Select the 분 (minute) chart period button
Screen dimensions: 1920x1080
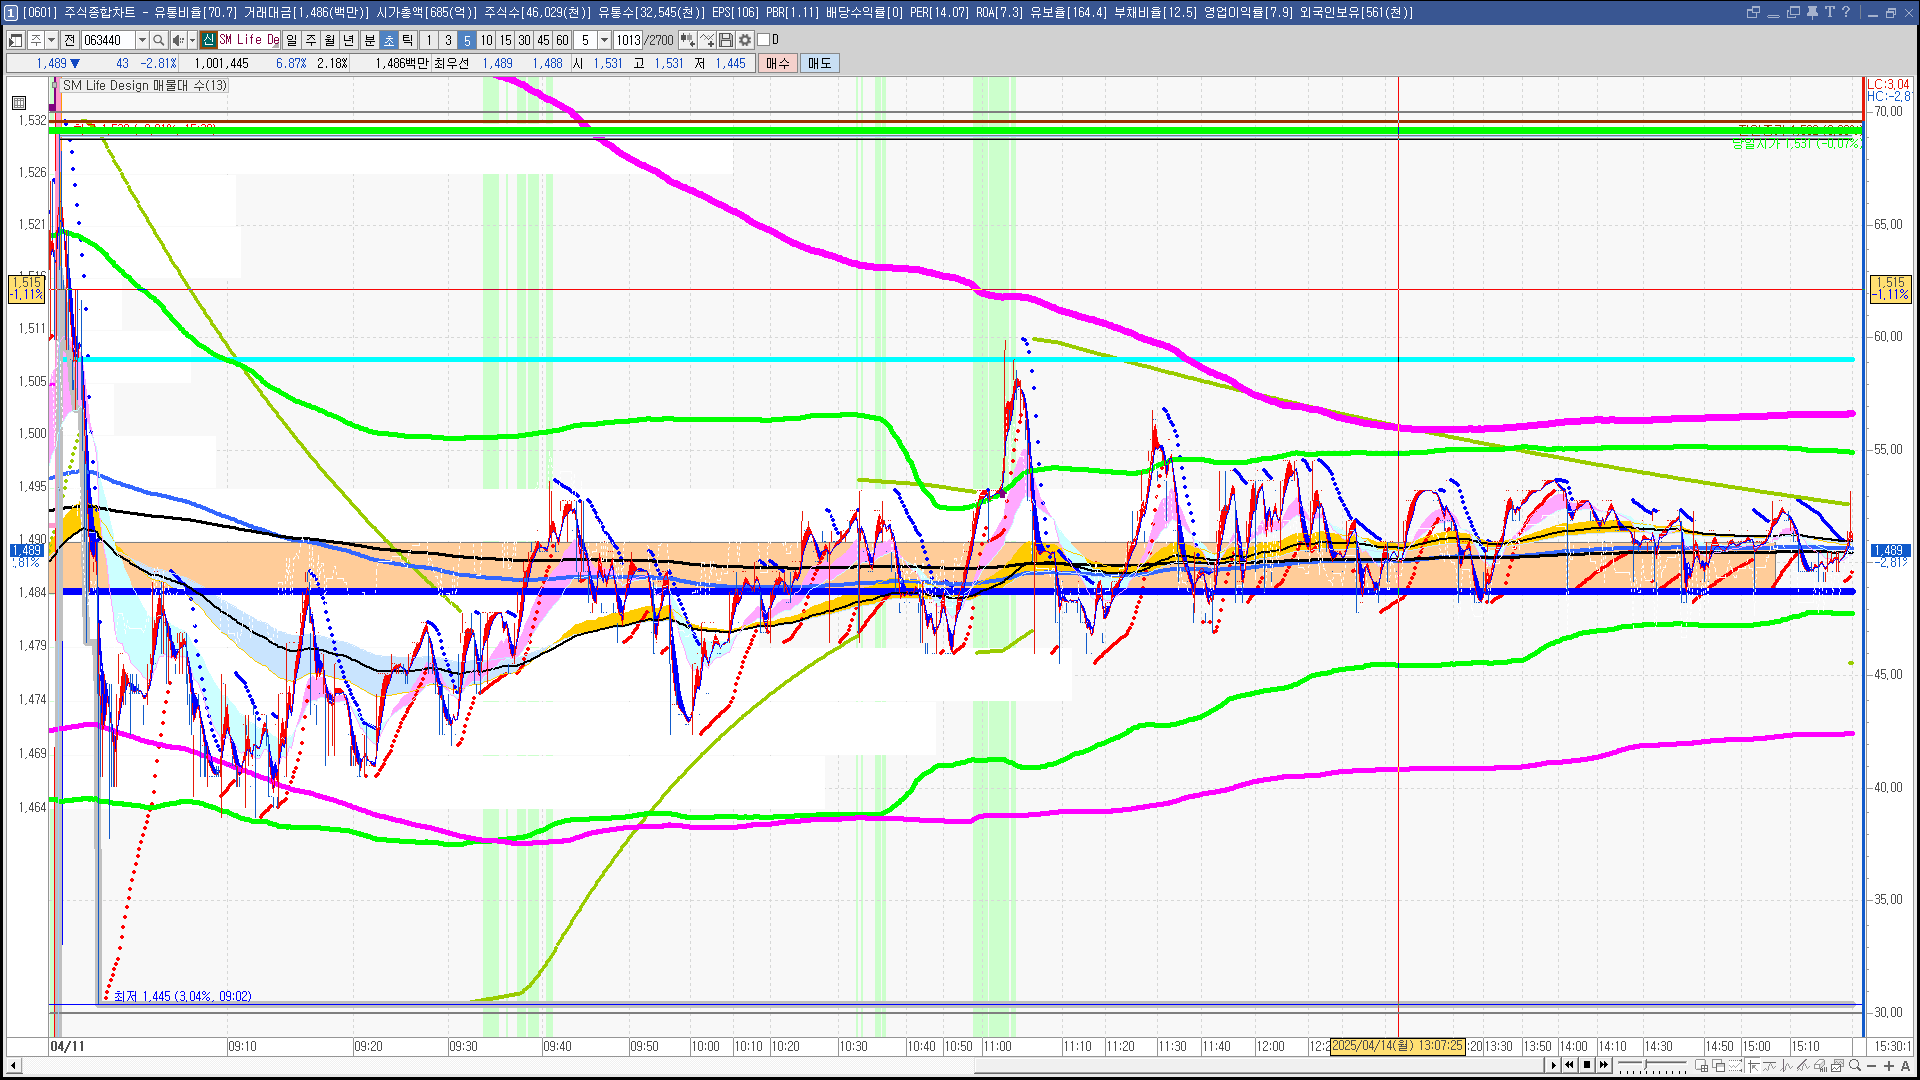pos(369,40)
